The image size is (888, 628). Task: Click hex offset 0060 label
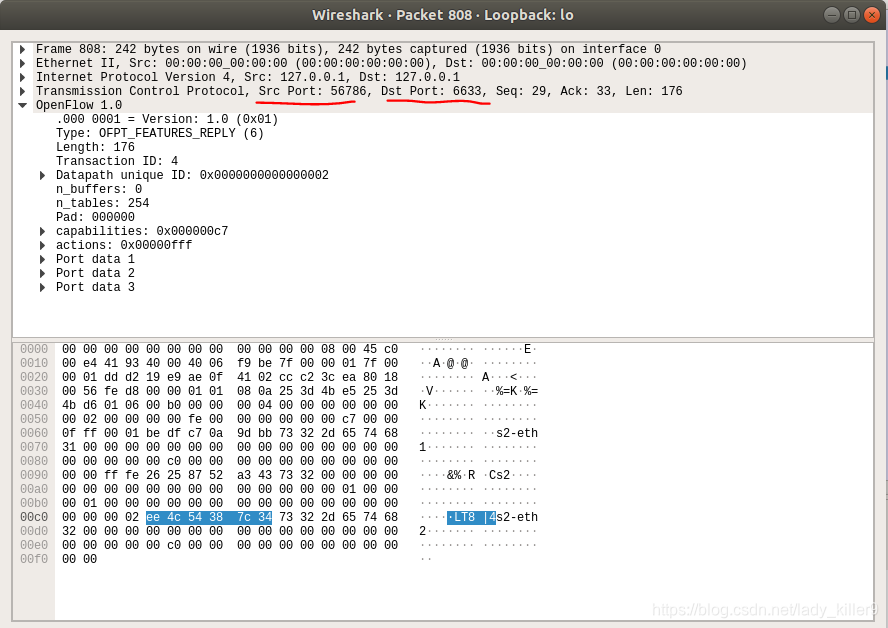pyautogui.click(x=34, y=433)
